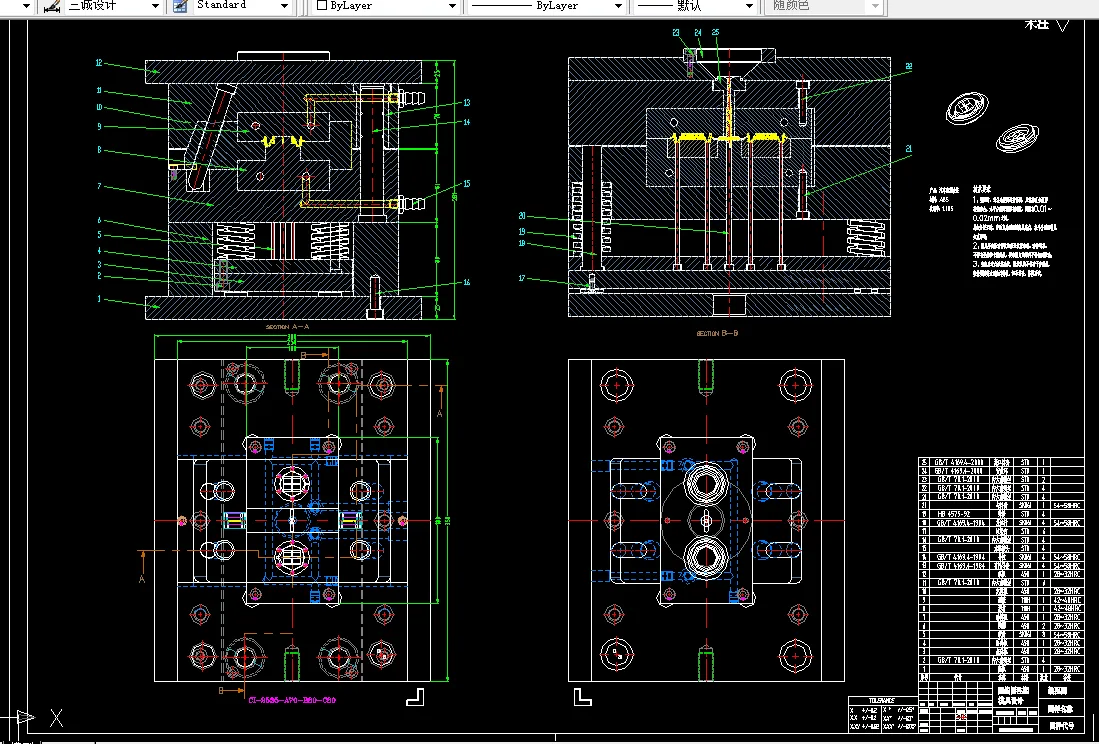Select the "SECTION B-B" label
This screenshot has width=1099, height=744.
[x=717, y=333]
